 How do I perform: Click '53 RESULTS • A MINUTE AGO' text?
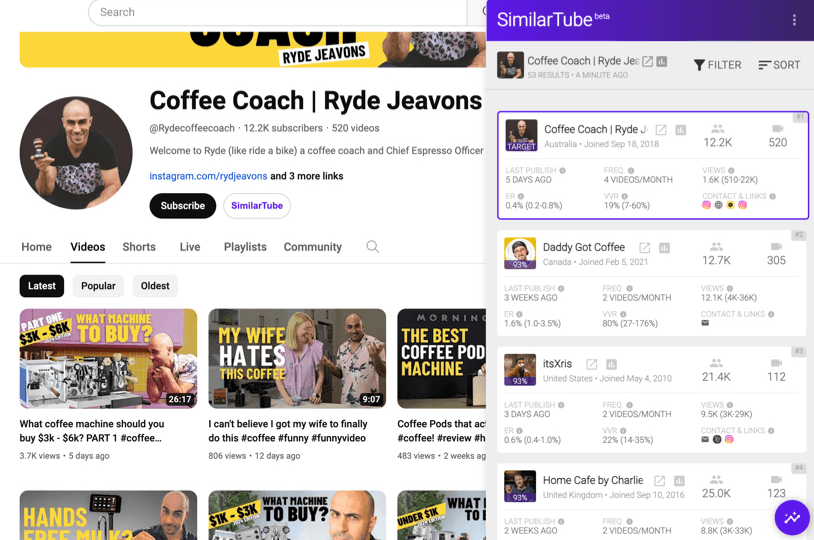tap(578, 75)
